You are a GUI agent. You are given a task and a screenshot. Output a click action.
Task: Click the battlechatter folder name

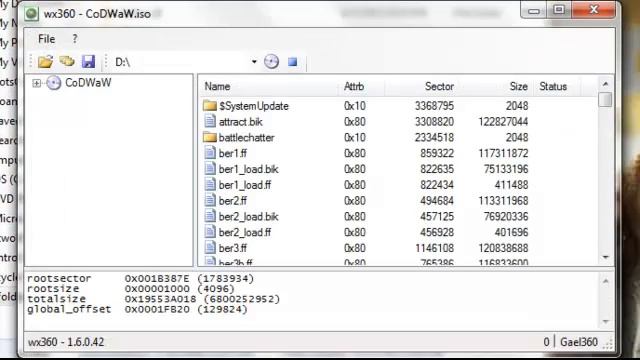[247, 138]
